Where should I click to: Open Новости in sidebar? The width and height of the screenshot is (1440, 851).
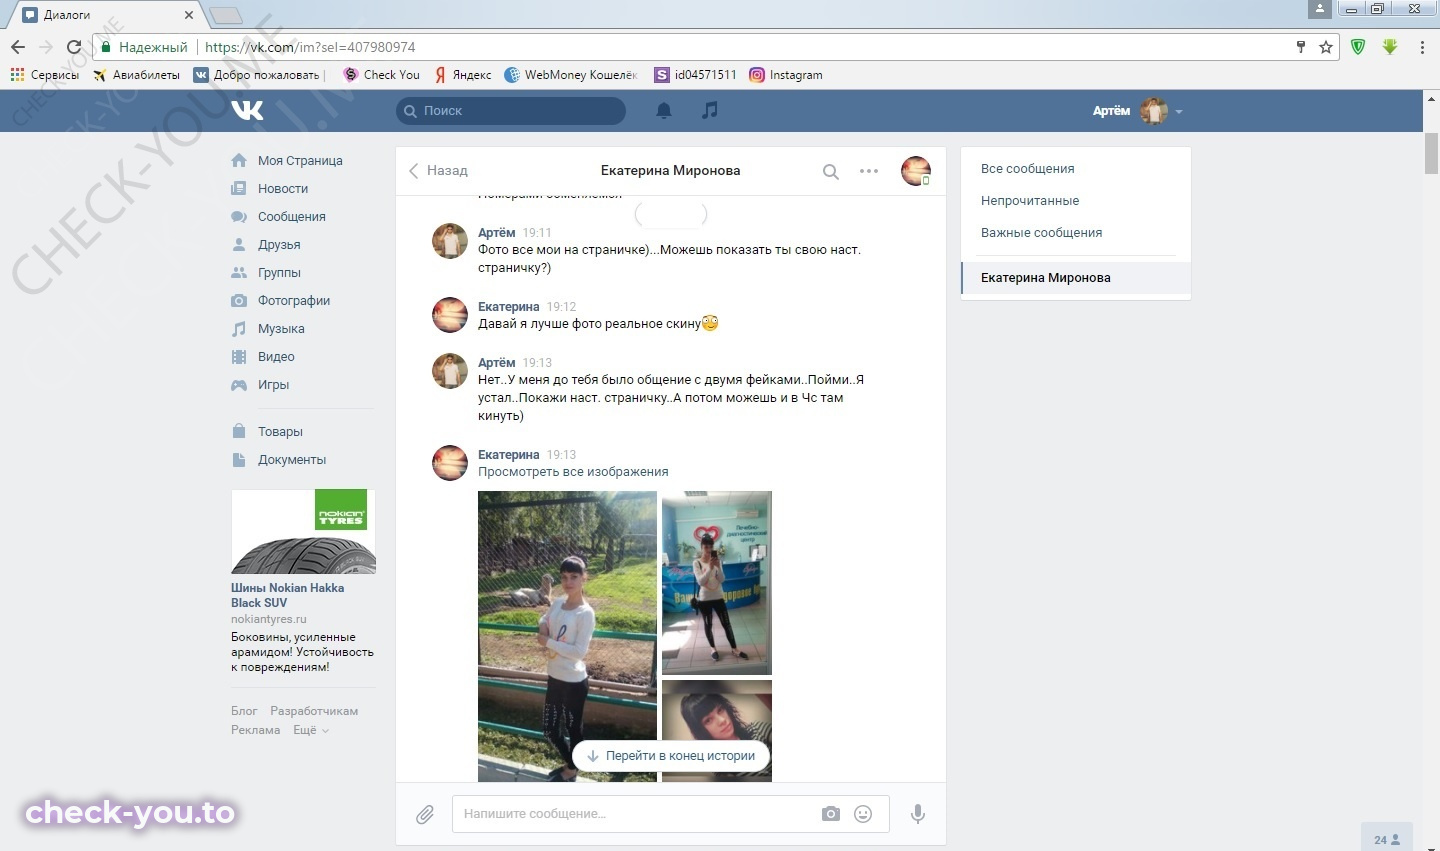283,189
